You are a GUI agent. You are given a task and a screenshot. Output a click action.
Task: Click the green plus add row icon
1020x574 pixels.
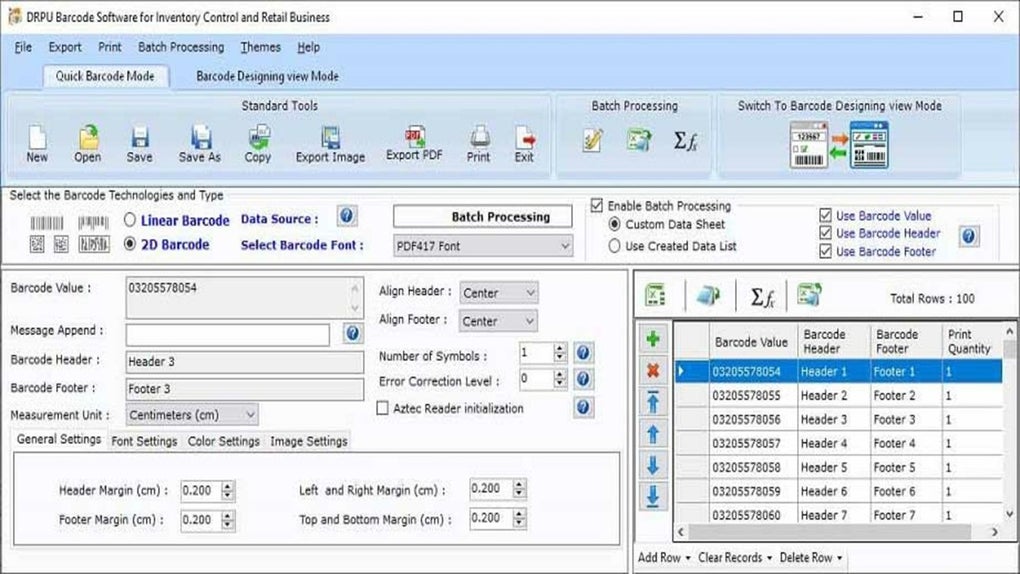[653, 339]
